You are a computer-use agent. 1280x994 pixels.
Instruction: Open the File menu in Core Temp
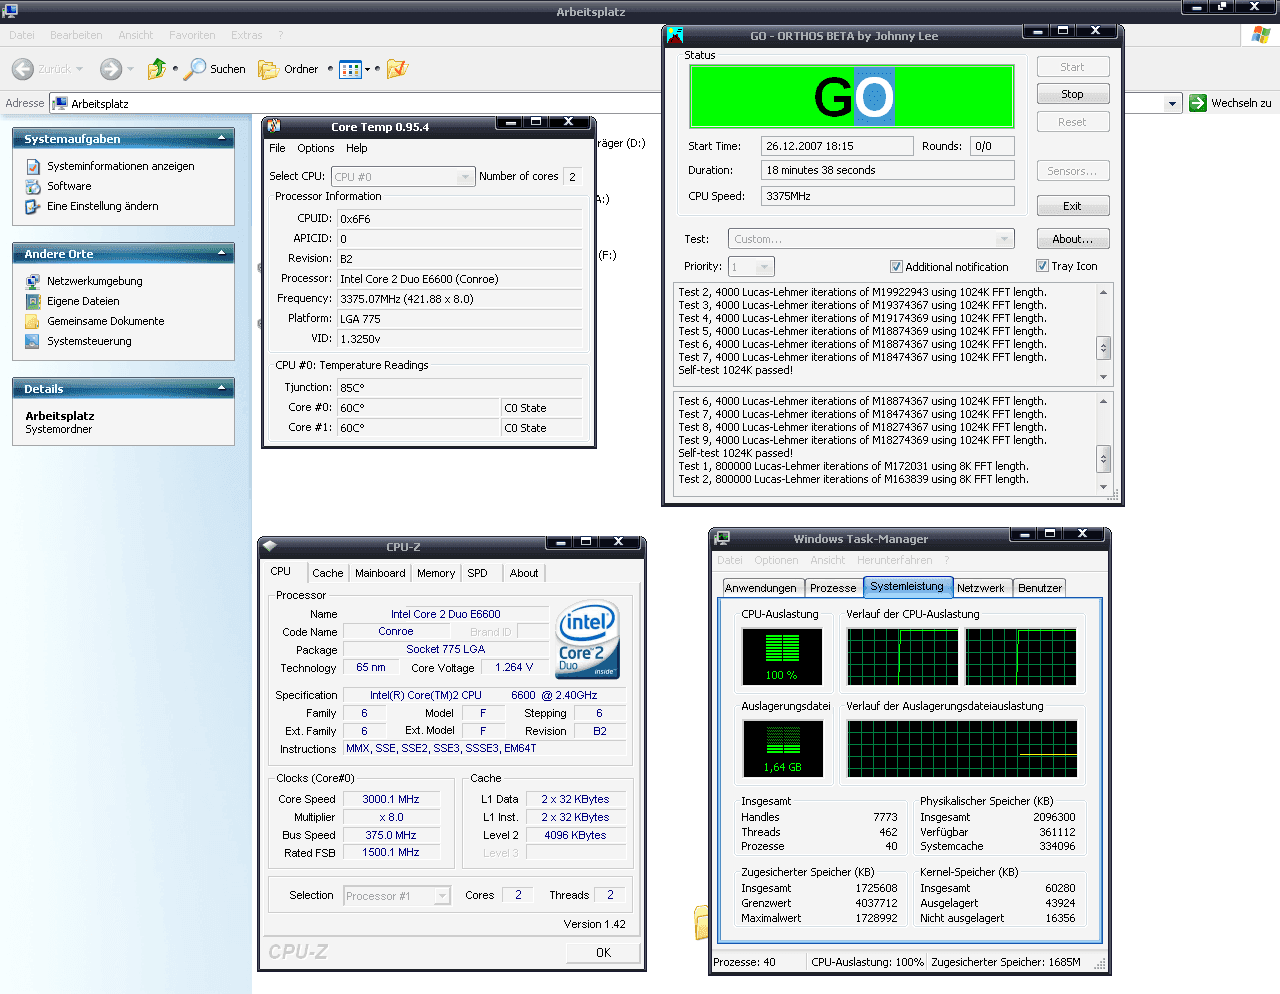pos(277,148)
